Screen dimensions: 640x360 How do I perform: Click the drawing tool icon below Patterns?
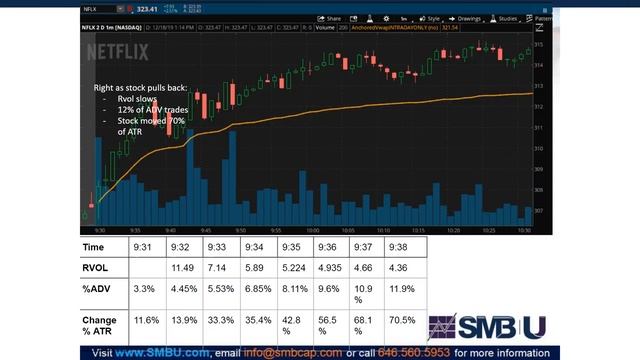(x=540, y=28)
